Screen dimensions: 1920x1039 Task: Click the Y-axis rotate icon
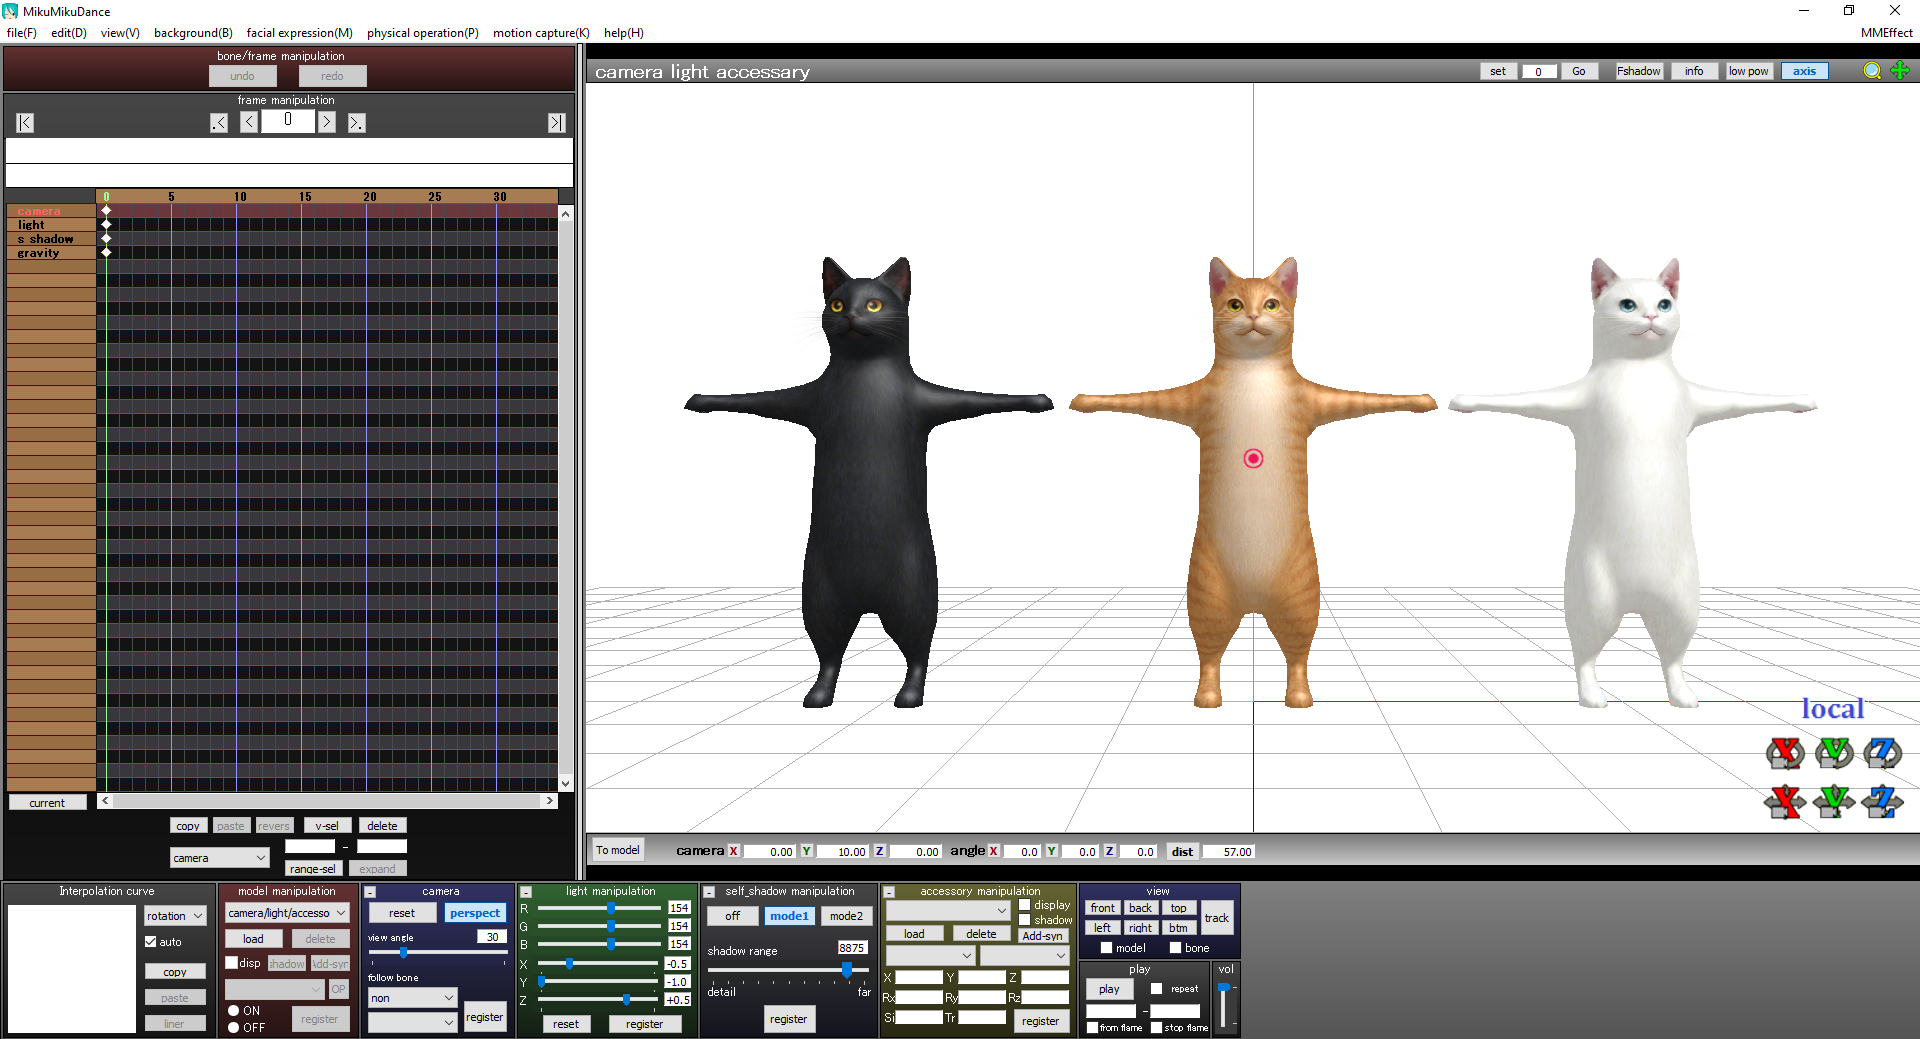click(1834, 753)
